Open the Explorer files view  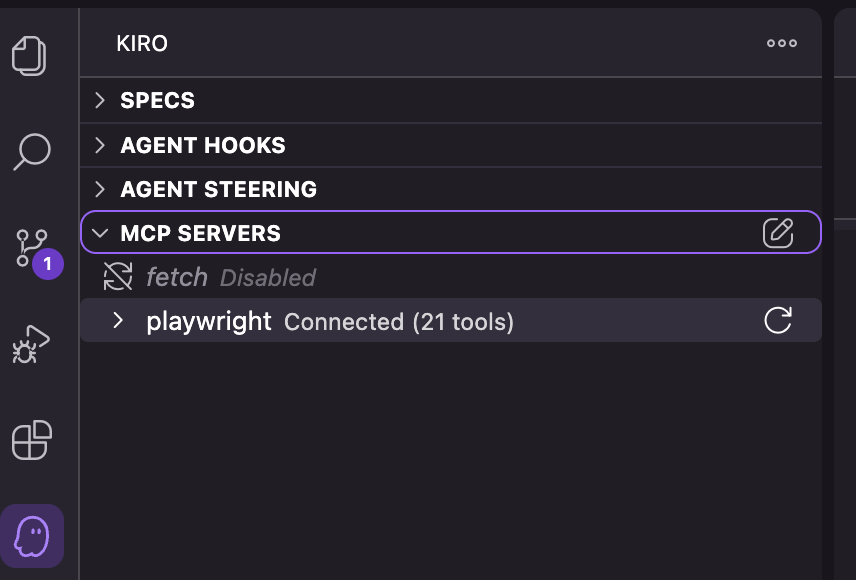tap(30, 55)
